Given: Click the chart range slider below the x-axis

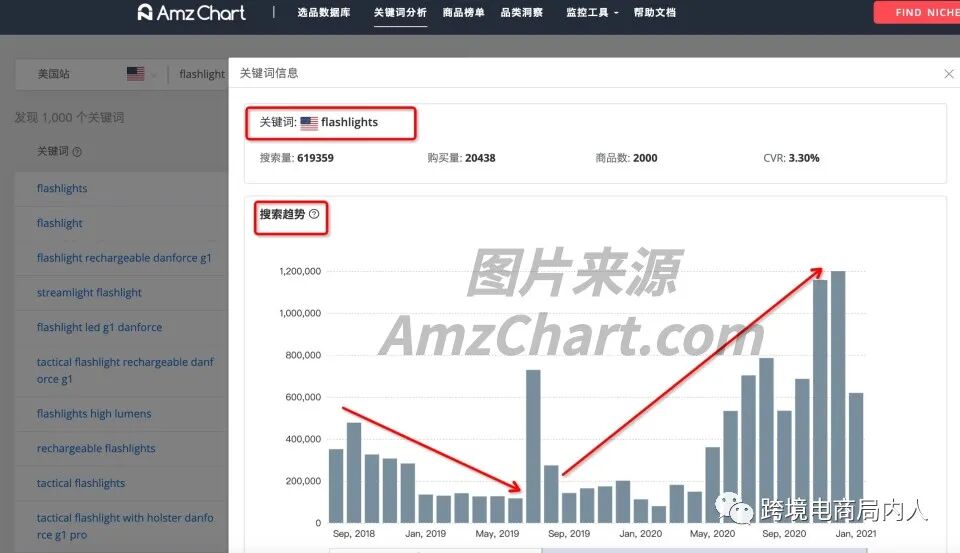Looking at the screenshot, I should click(598, 551).
